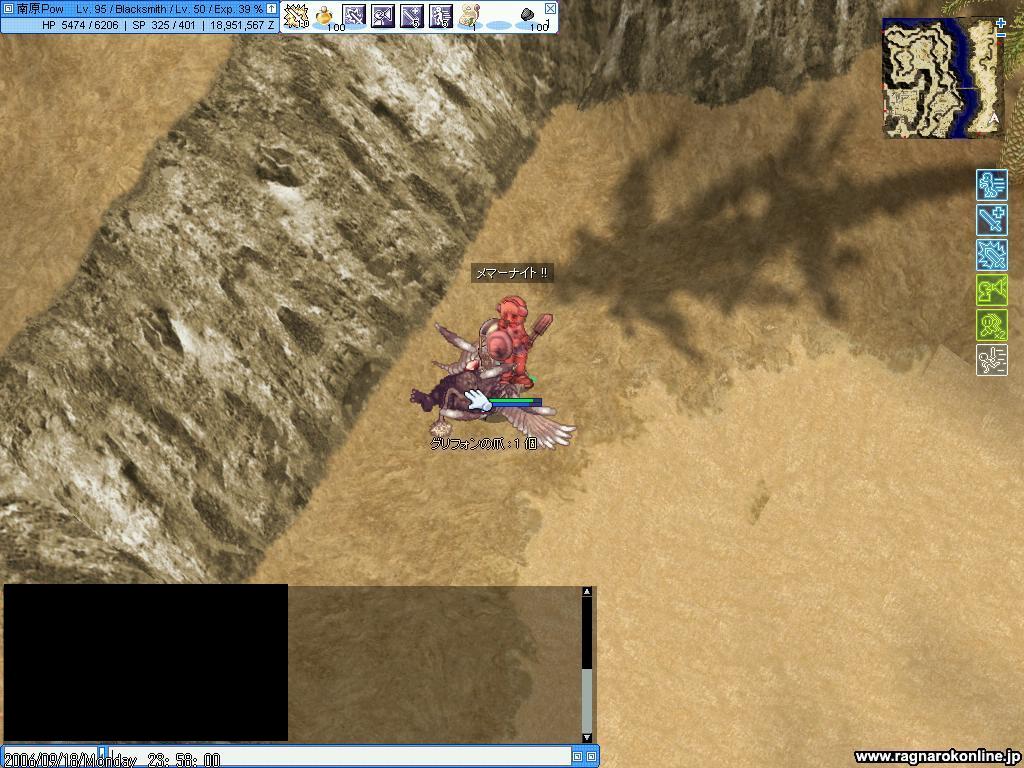Click the green shouting-face buff status icon
Screen dimensions: 1024x768
pyautogui.click(x=991, y=290)
